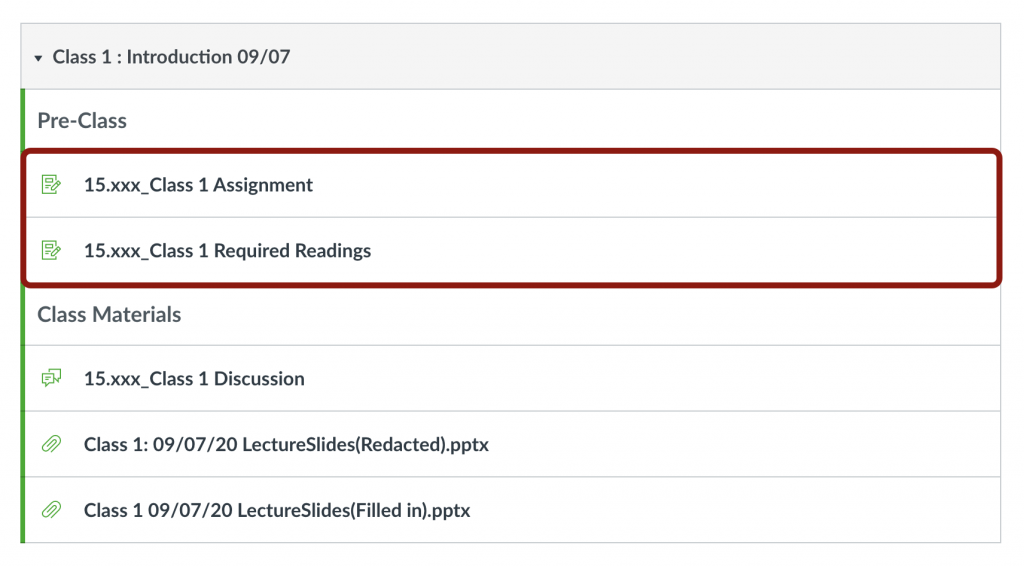This screenshot has height=566, width=1024.
Task: Click the Class 1 : Introduction 09/07 title
Action: (x=171, y=57)
